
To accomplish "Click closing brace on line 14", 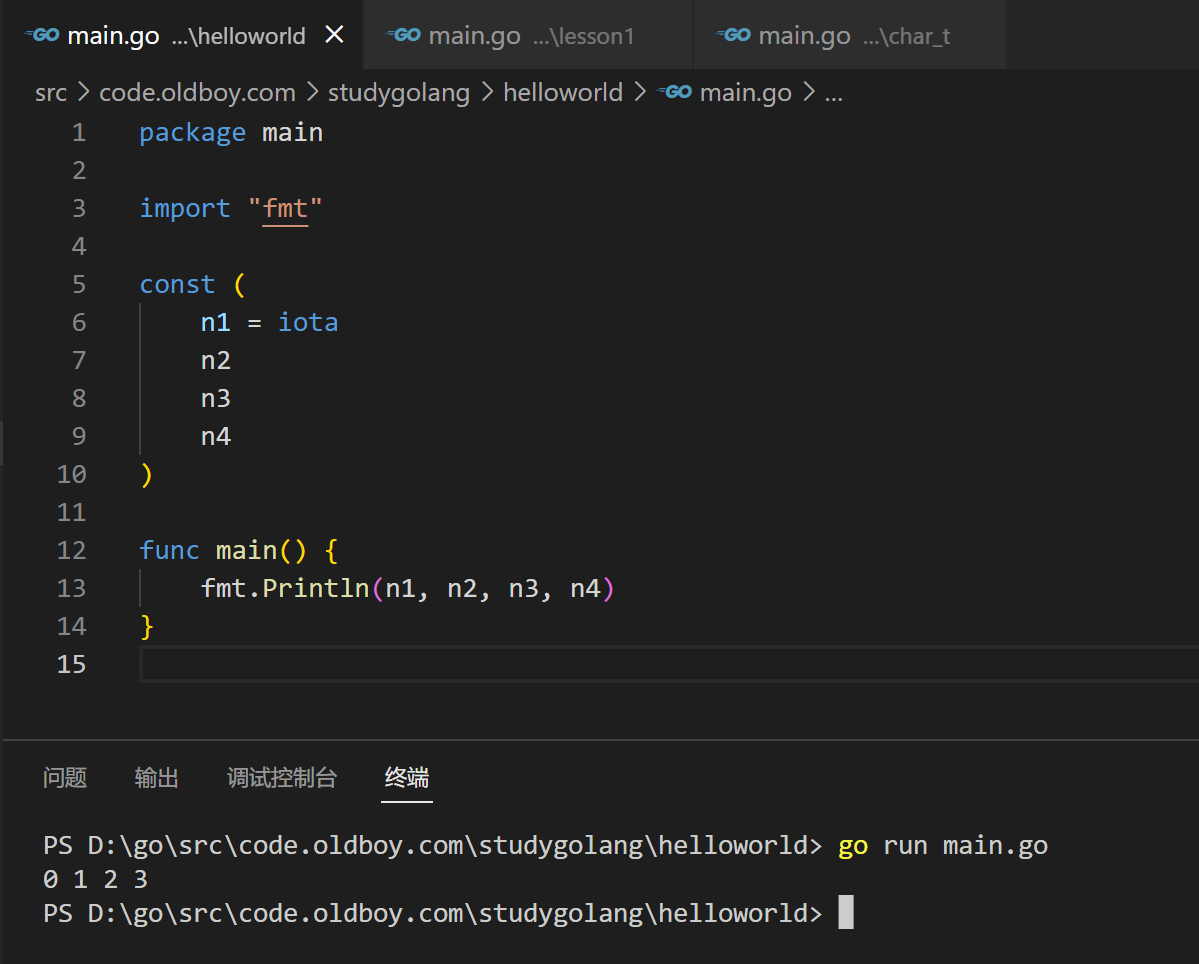I will coord(147,627).
